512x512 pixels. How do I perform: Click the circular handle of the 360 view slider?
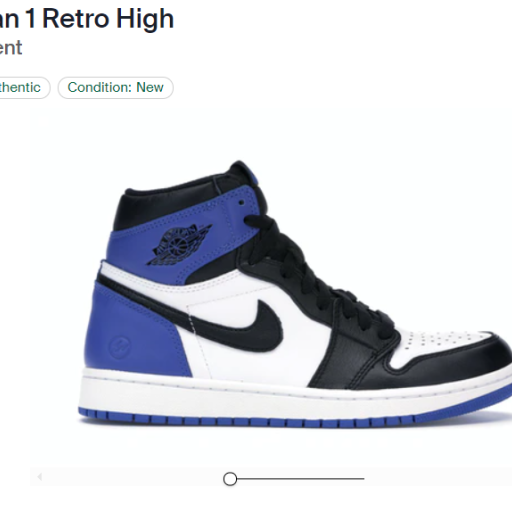230,479
